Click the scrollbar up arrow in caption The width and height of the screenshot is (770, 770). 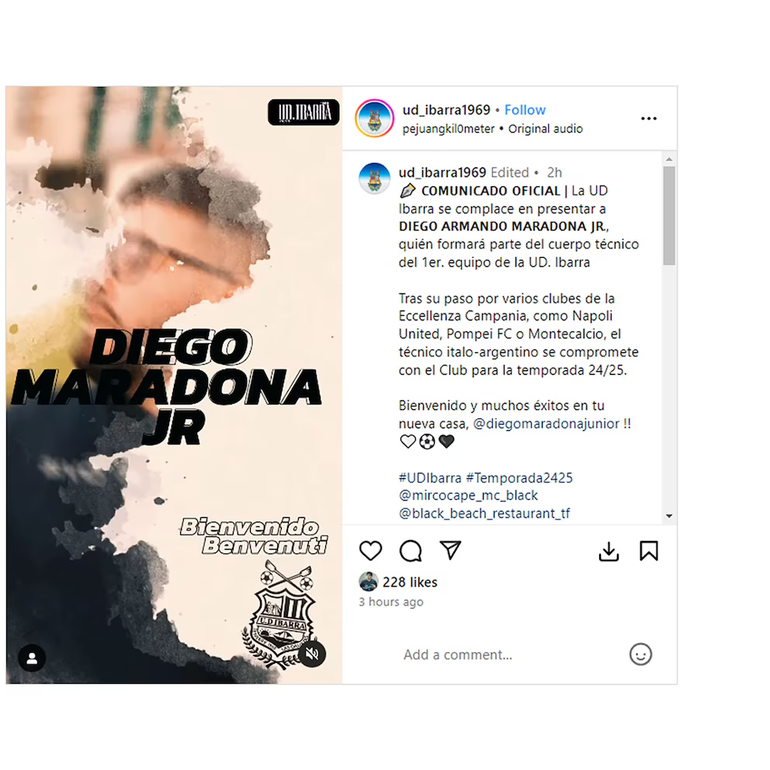669,159
